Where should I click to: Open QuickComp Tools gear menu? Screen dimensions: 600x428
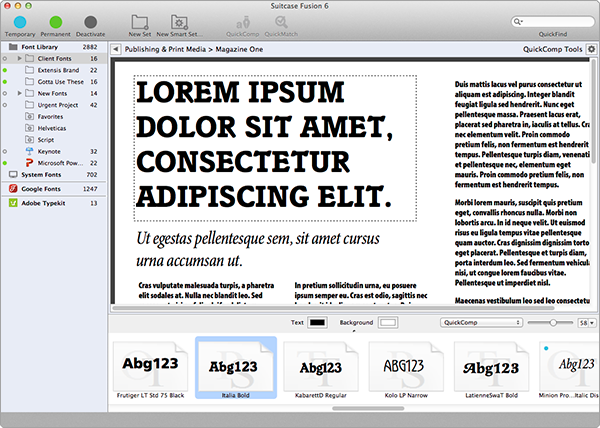[591, 49]
